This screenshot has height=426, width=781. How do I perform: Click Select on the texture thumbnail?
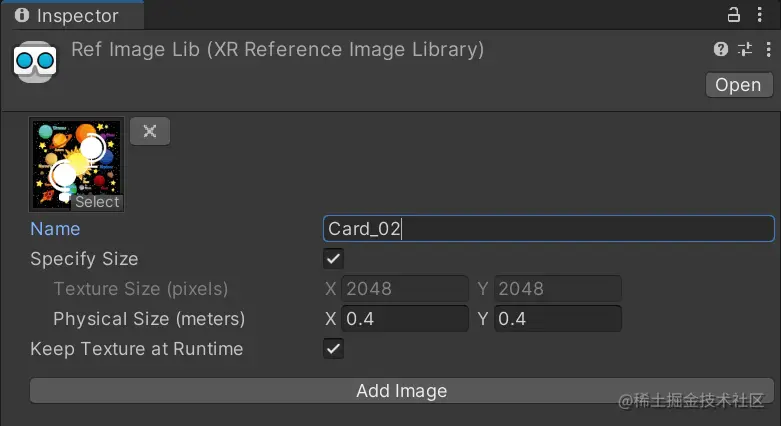[x=97, y=202]
